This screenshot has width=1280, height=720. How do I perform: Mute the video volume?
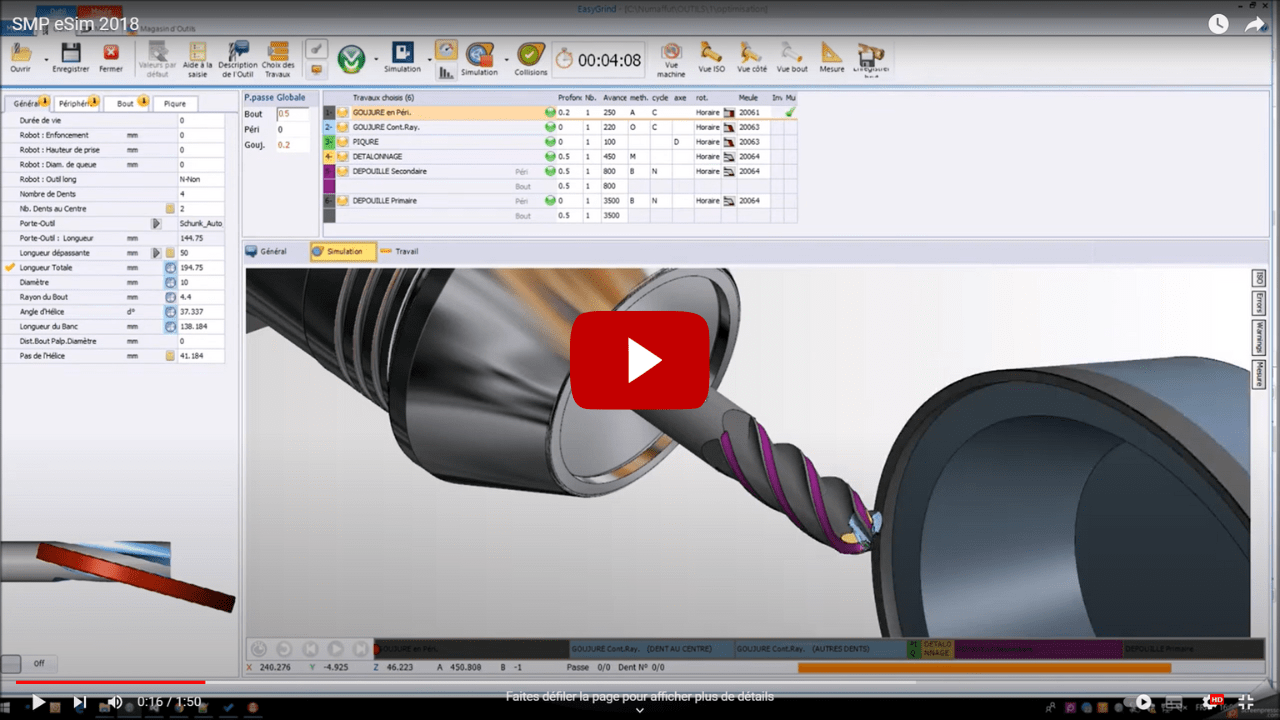[115, 702]
